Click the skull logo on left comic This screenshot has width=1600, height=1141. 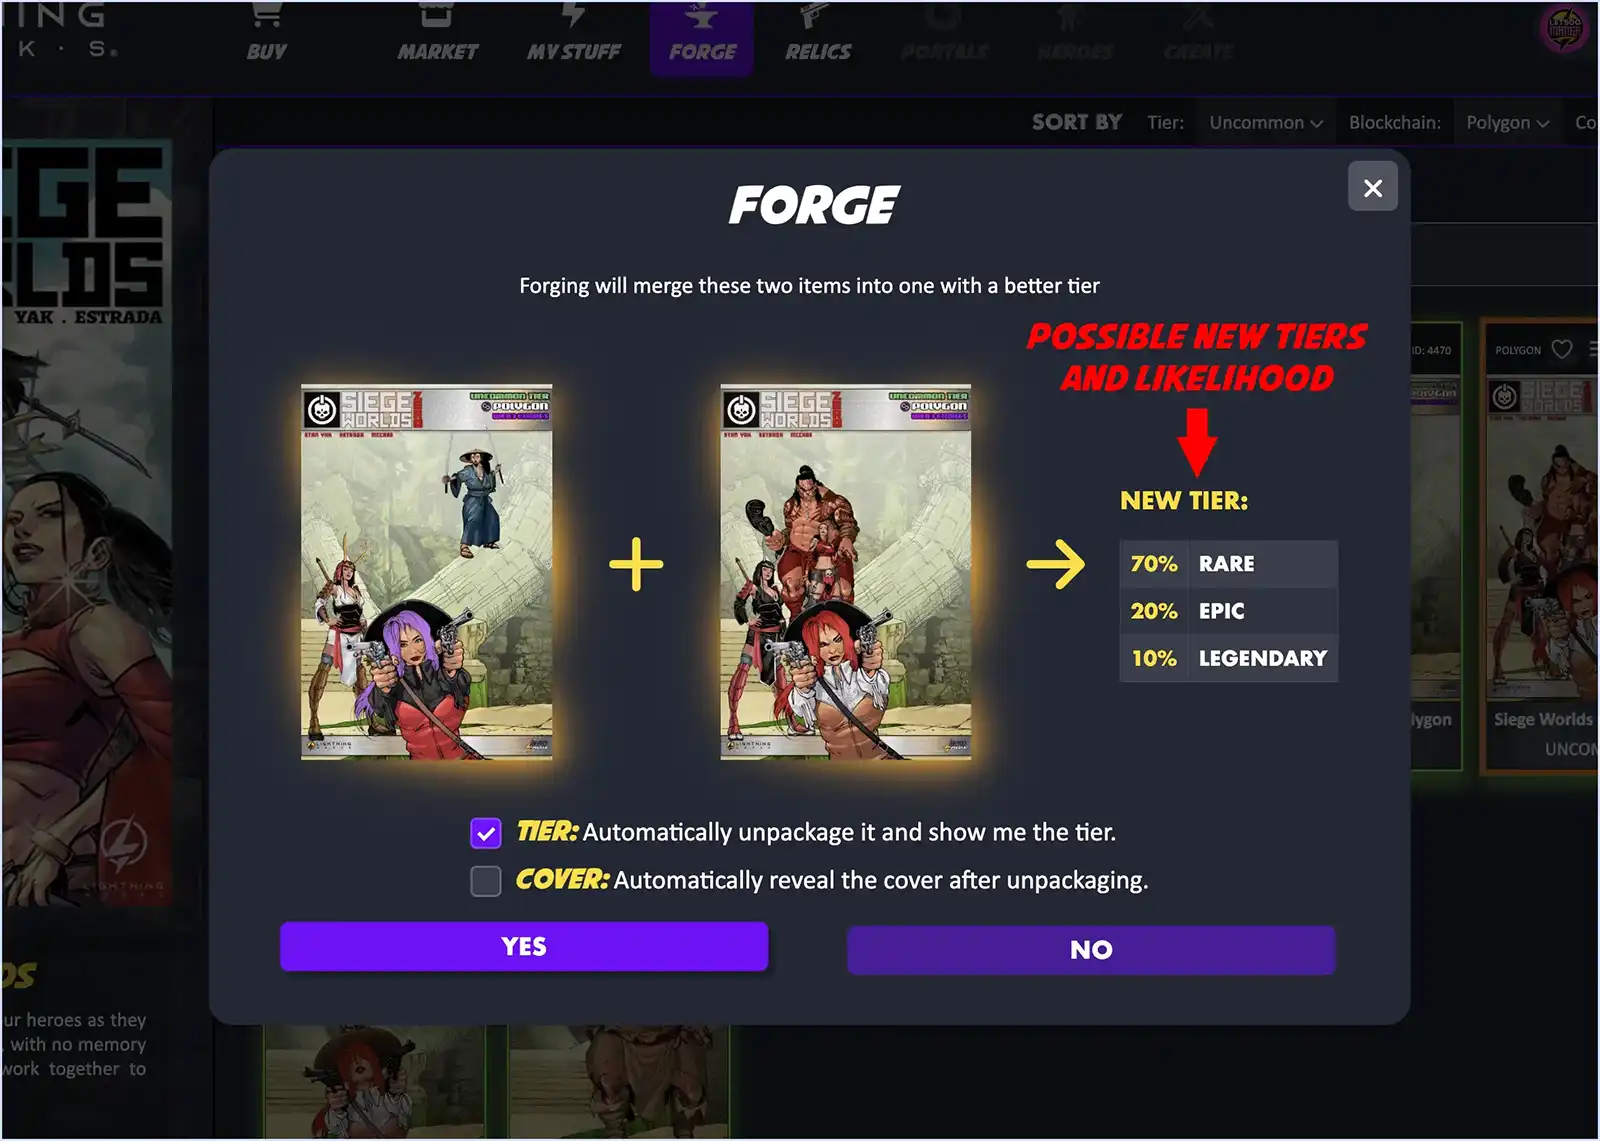(322, 409)
